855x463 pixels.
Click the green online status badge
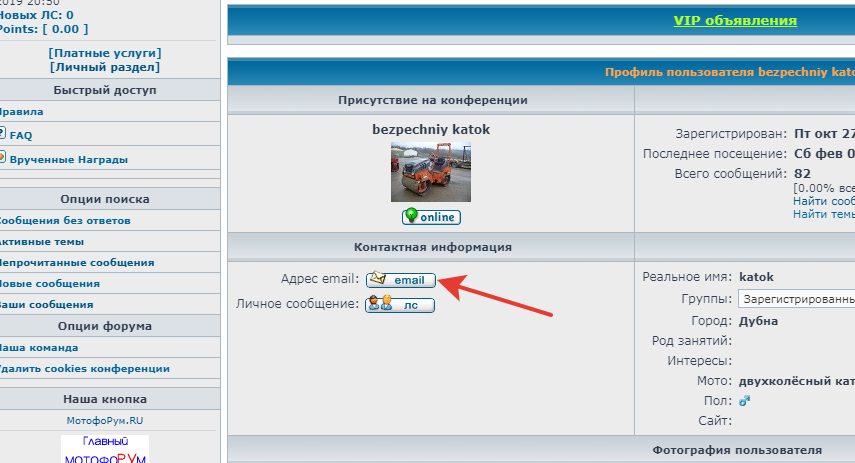[431, 217]
